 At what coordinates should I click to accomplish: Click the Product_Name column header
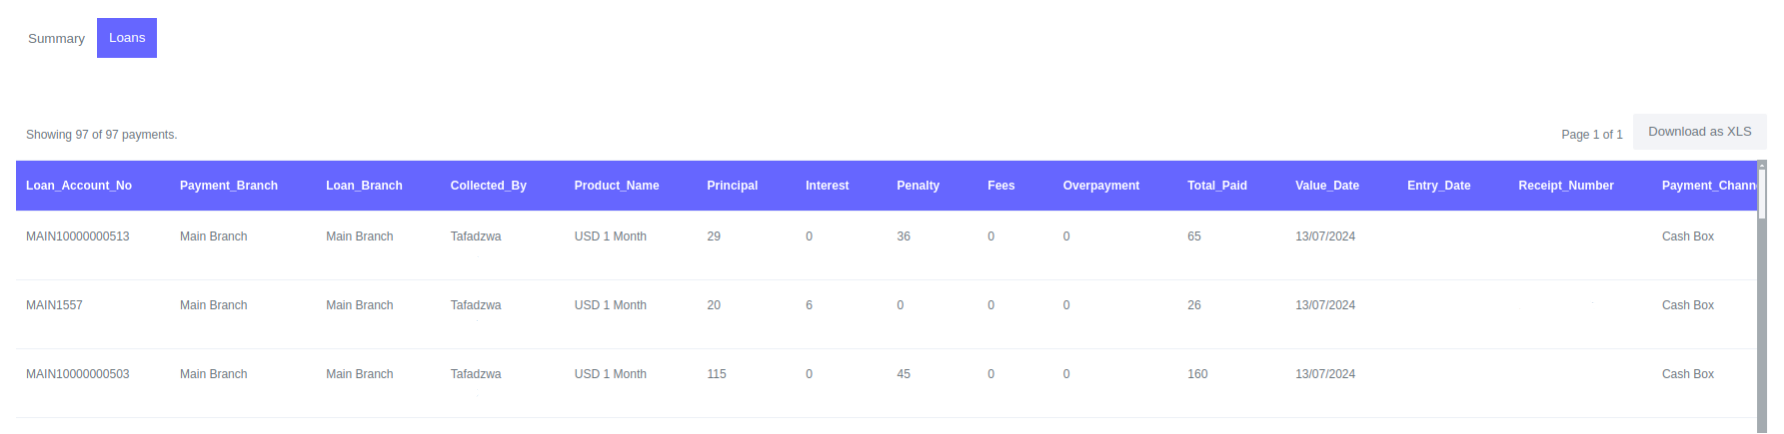click(616, 186)
